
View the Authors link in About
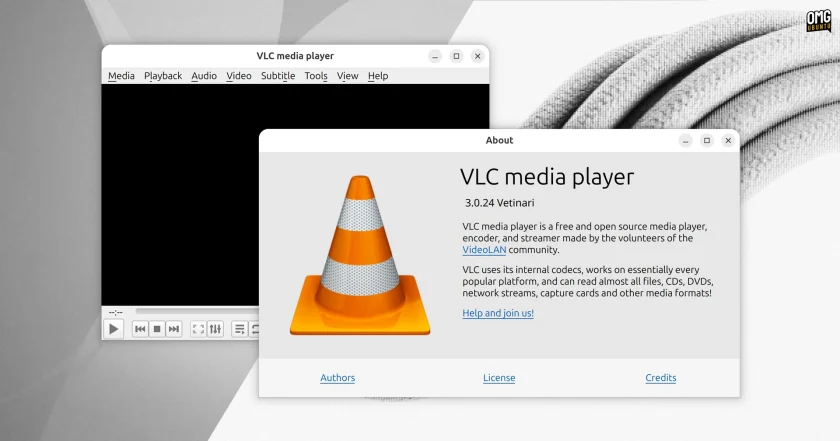pyautogui.click(x=338, y=378)
